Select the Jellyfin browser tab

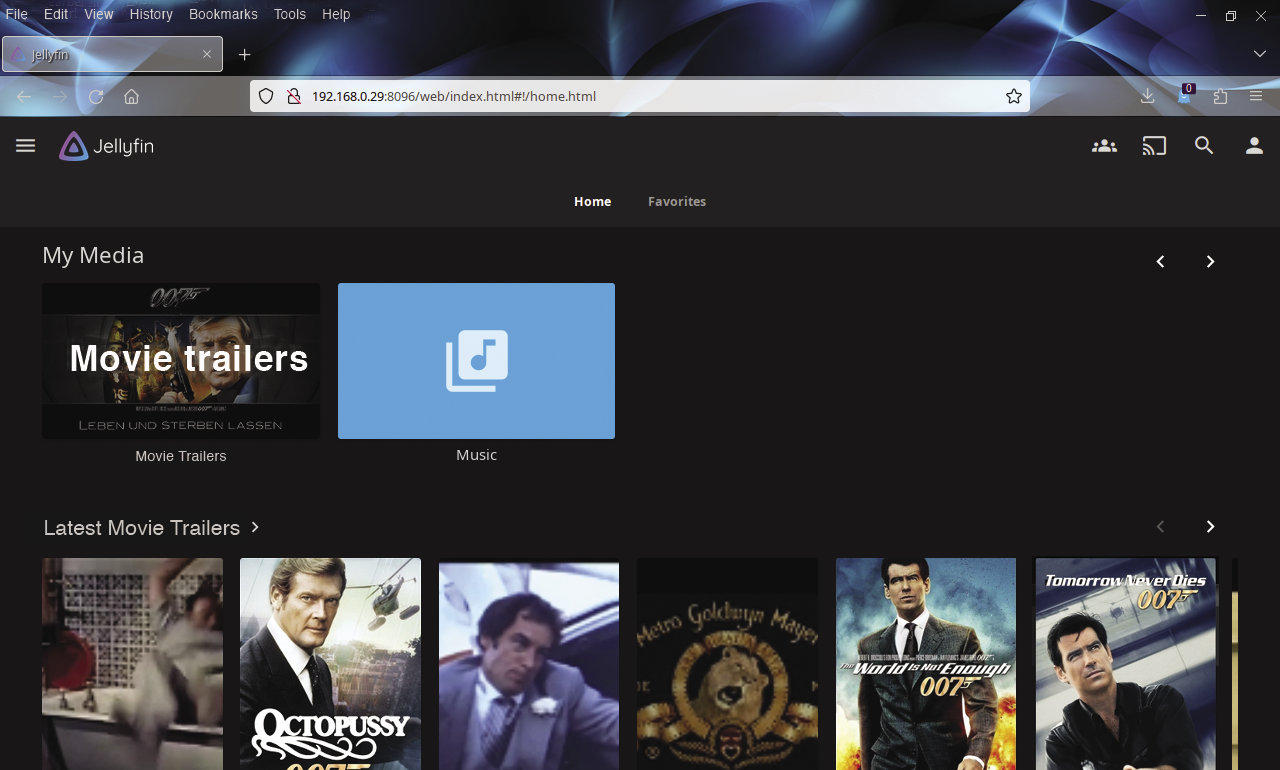tap(112, 54)
